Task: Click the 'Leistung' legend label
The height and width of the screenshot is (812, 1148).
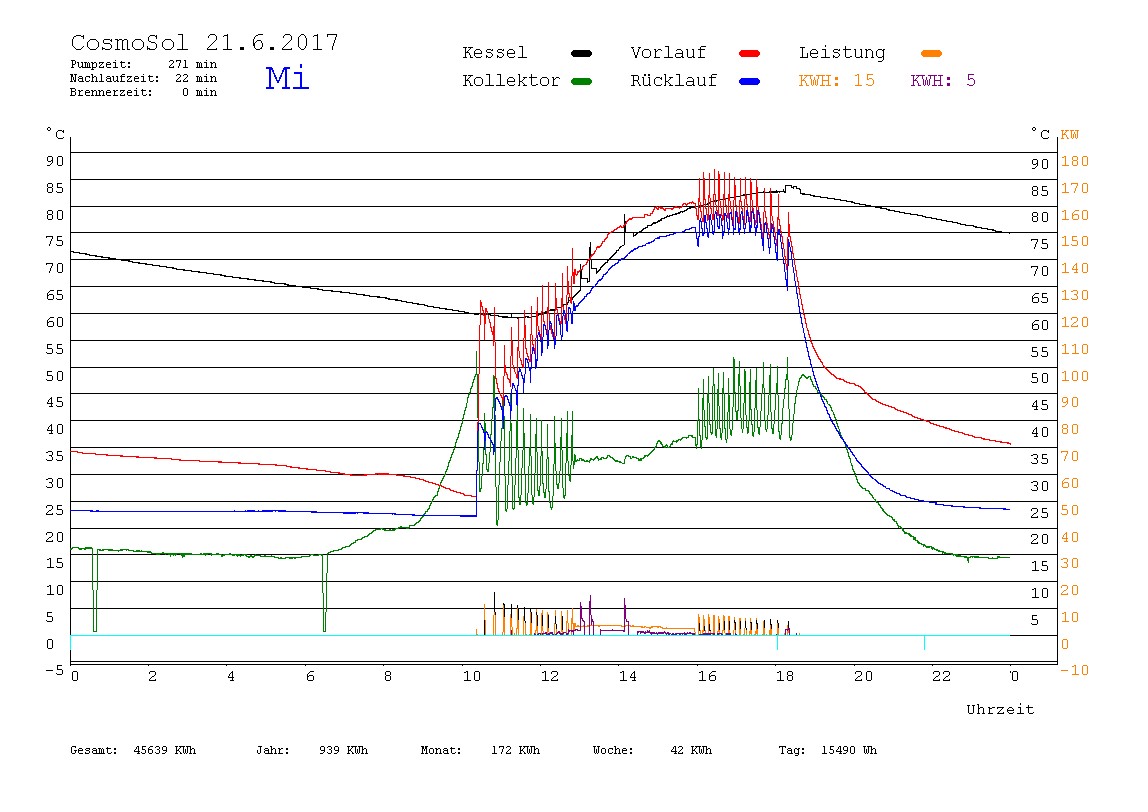Action: pos(842,53)
